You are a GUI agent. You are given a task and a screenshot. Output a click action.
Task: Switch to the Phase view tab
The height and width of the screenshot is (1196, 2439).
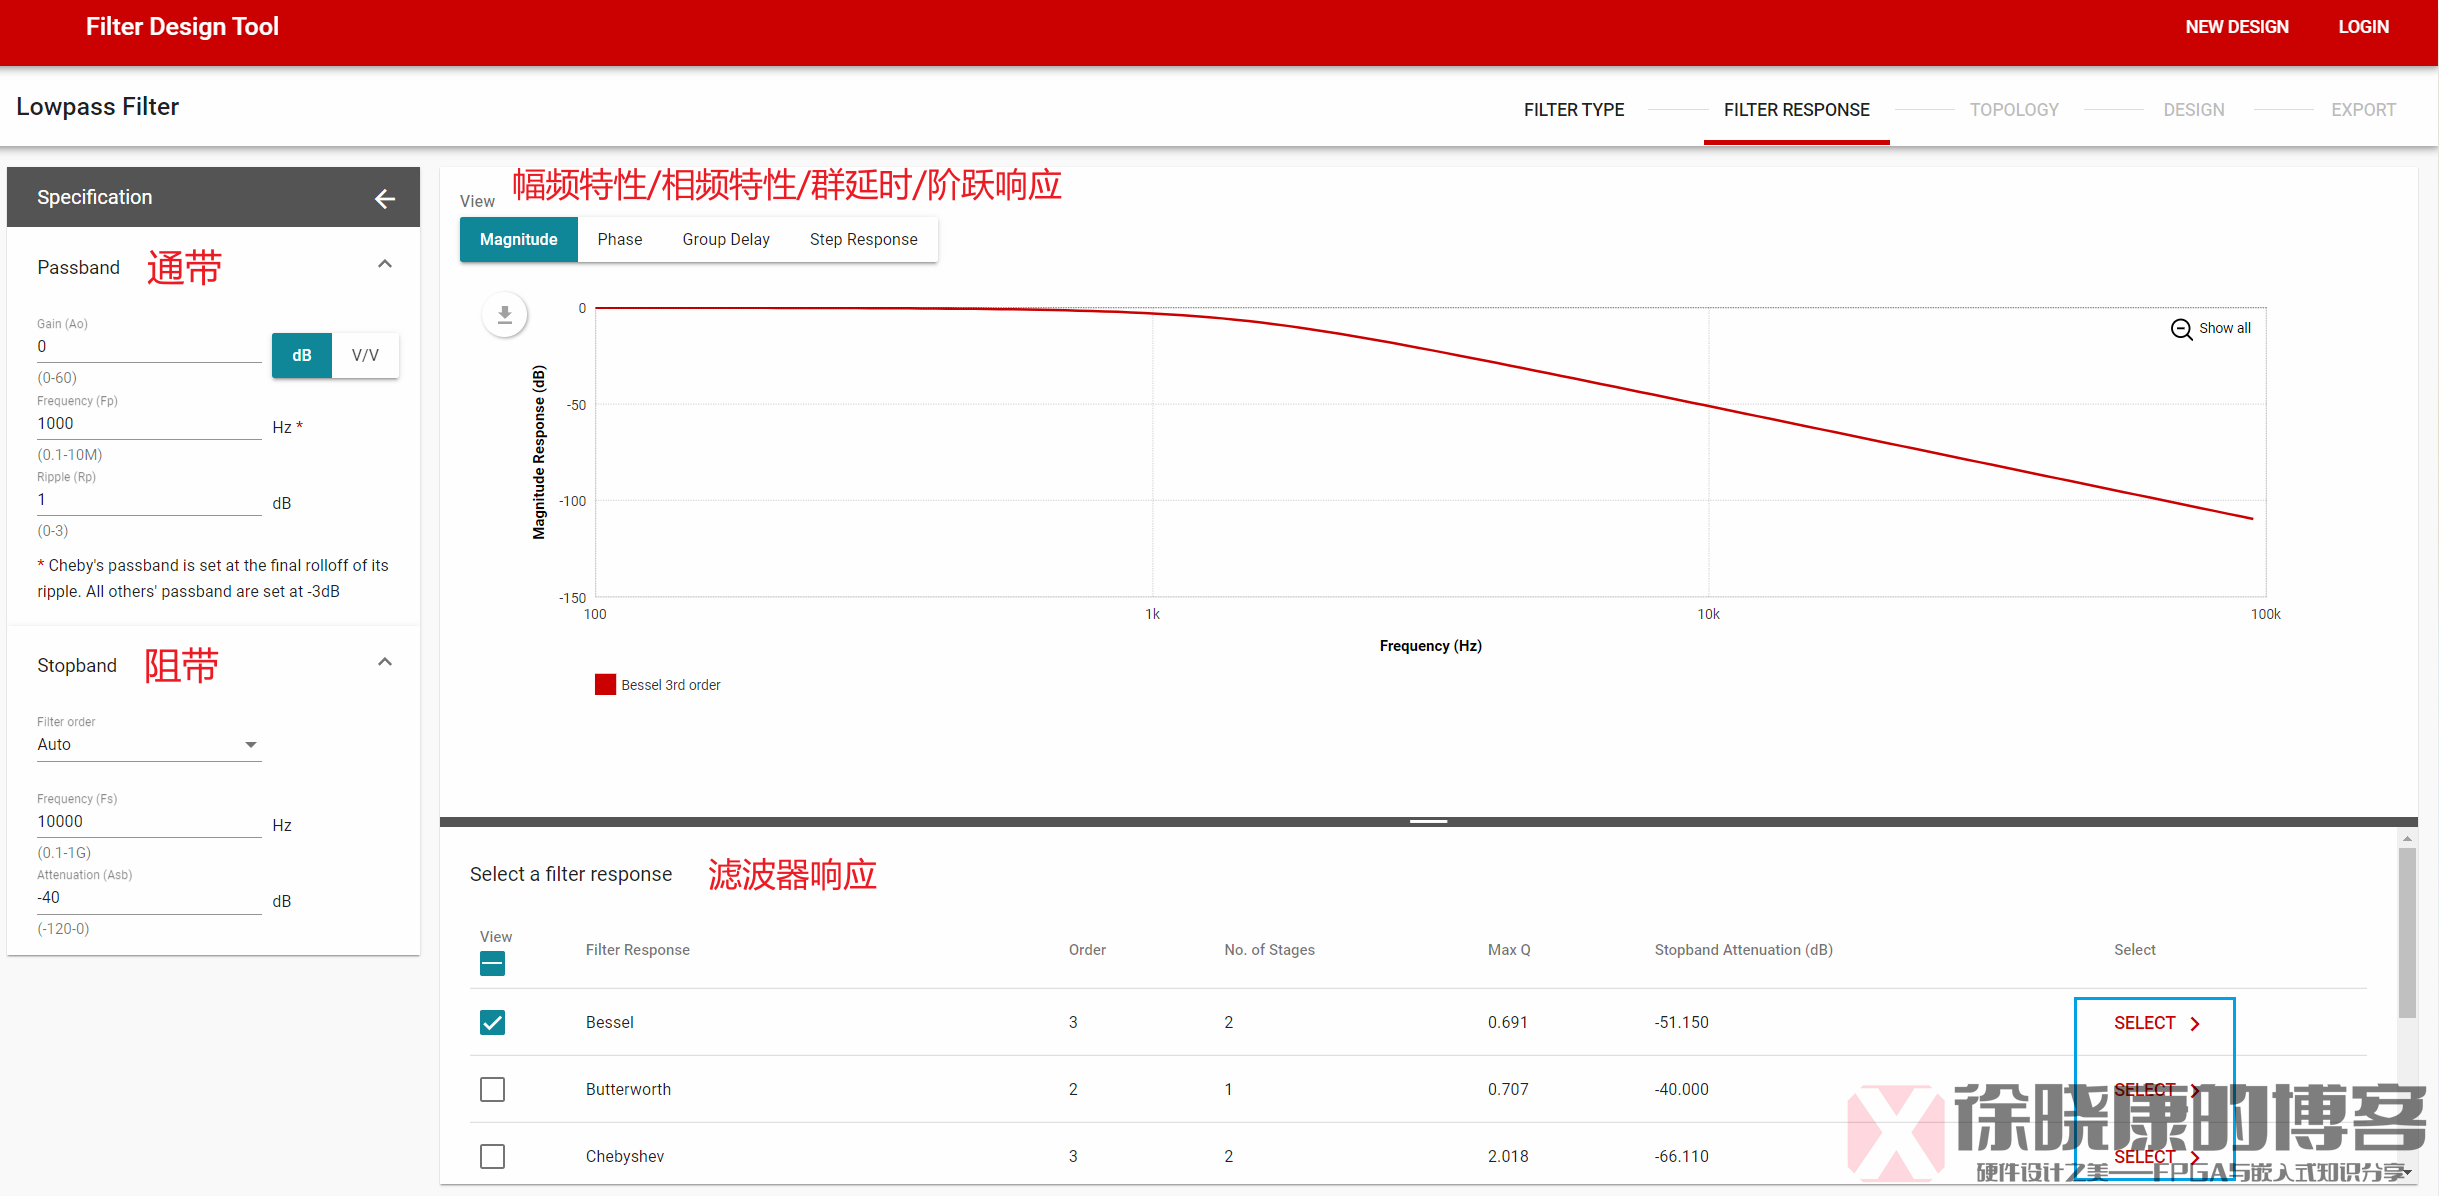pyautogui.click(x=619, y=240)
